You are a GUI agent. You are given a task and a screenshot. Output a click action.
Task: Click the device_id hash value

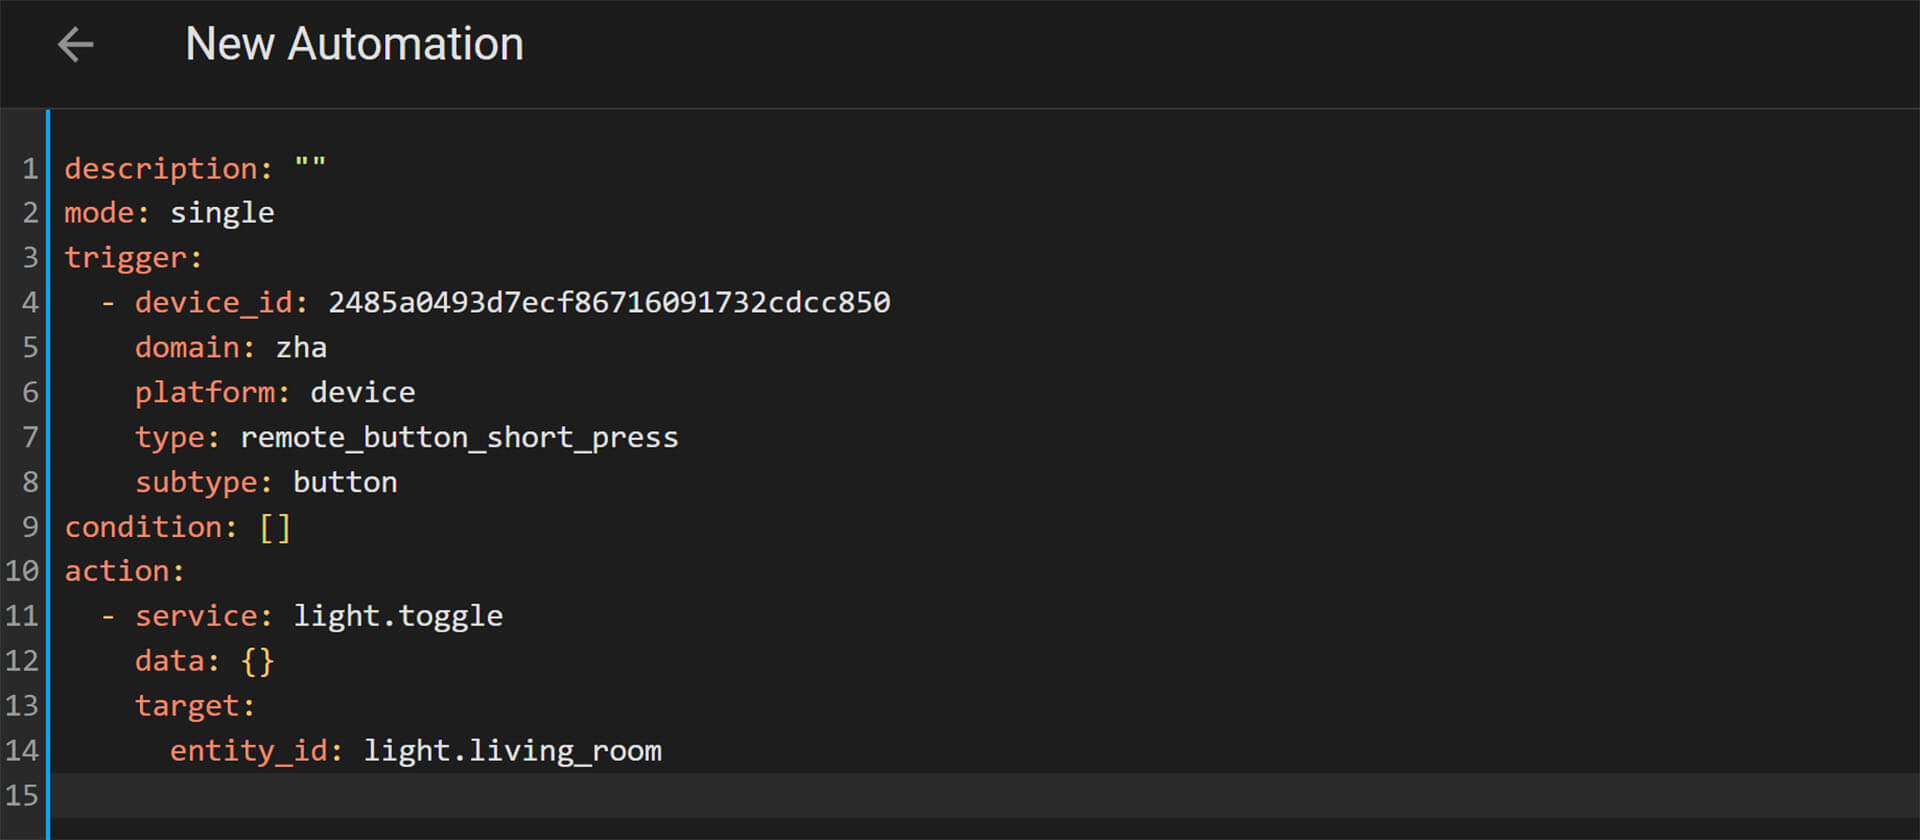pos(609,302)
